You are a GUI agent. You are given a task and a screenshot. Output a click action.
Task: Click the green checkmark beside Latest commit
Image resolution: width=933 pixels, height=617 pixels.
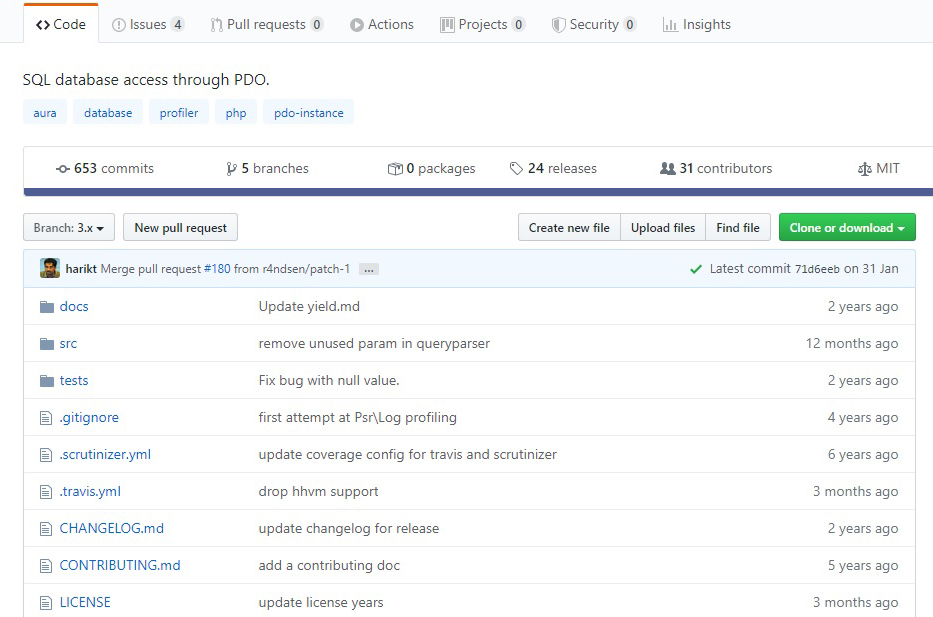pos(697,268)
